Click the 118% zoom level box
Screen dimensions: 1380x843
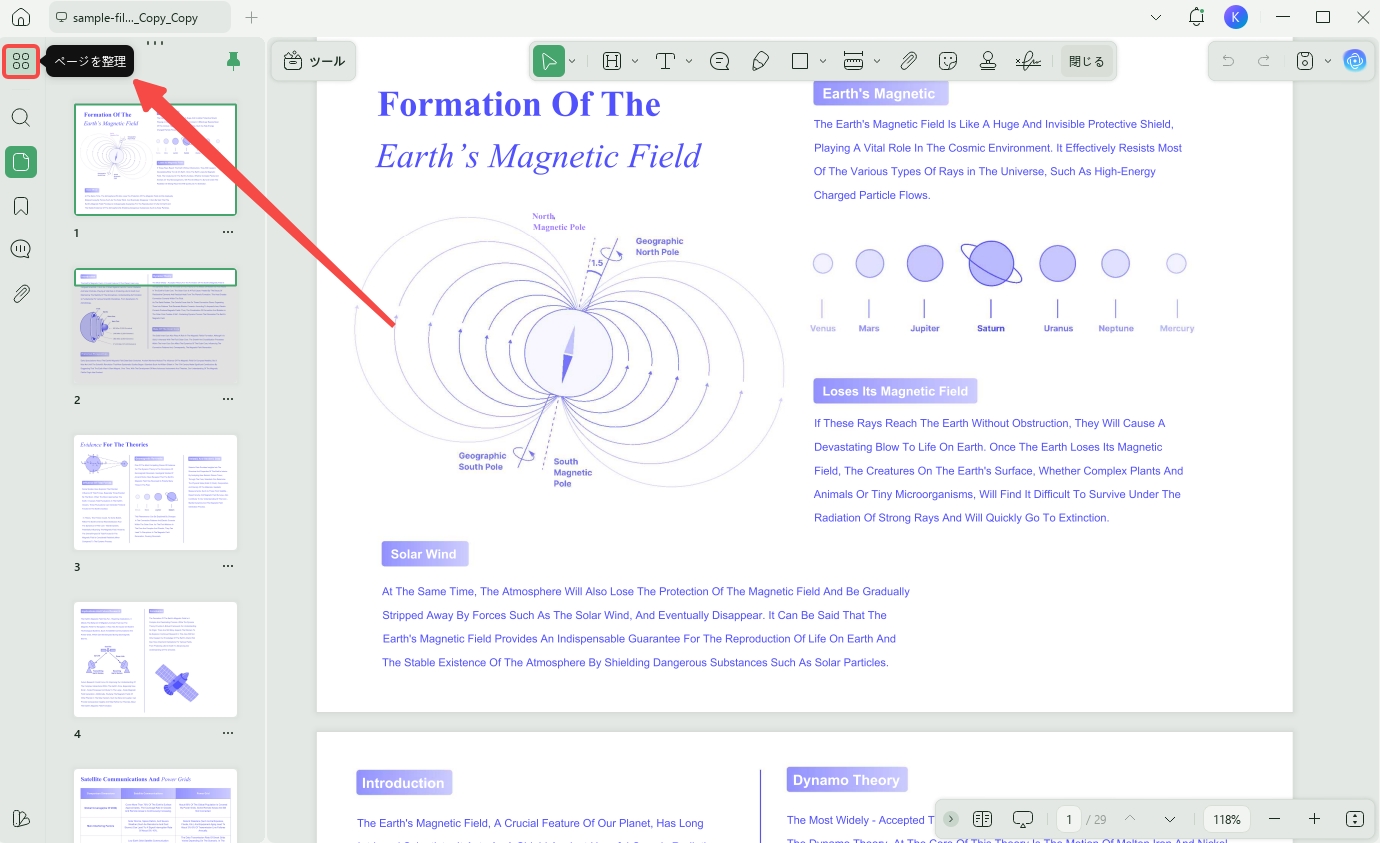[x=1227, y=819]
